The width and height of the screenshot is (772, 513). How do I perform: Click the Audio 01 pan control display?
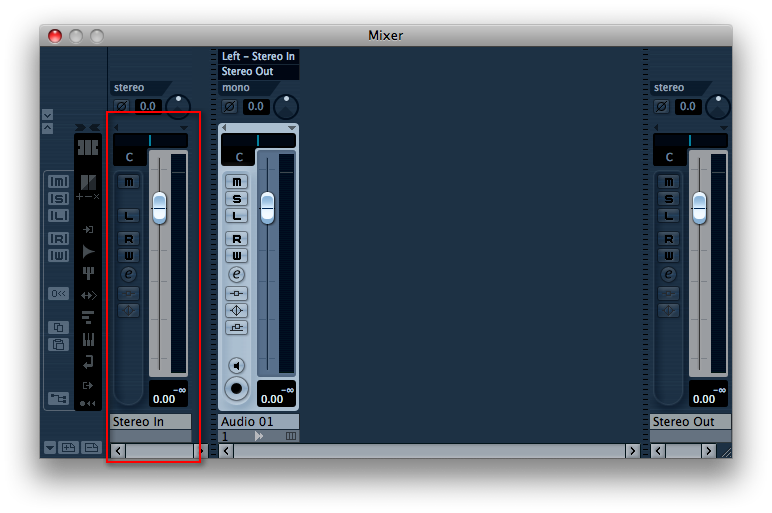pos(258,141)
